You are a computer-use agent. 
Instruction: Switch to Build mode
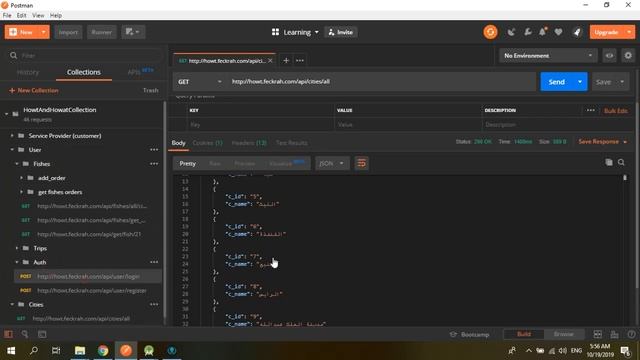[524, 334]
